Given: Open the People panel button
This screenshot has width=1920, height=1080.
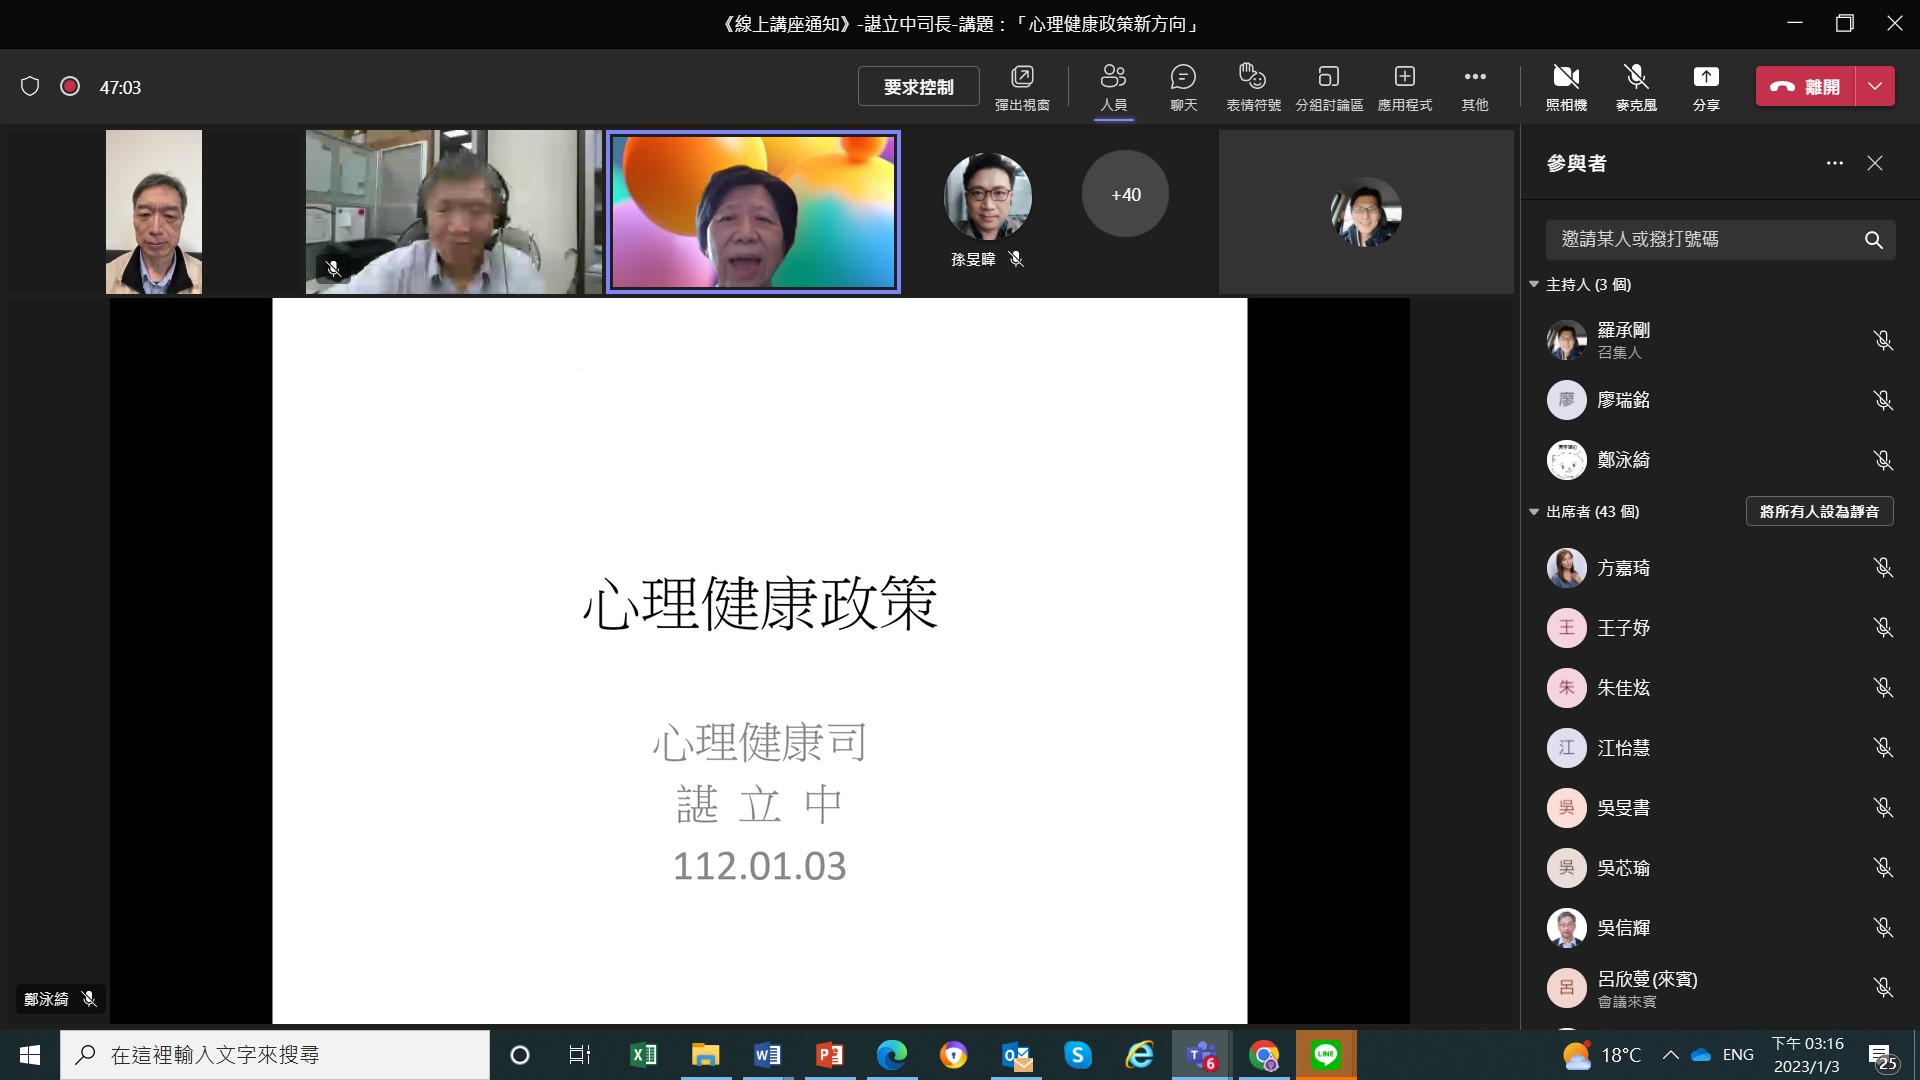Looking at the screenshot, I should point(1113,87).
